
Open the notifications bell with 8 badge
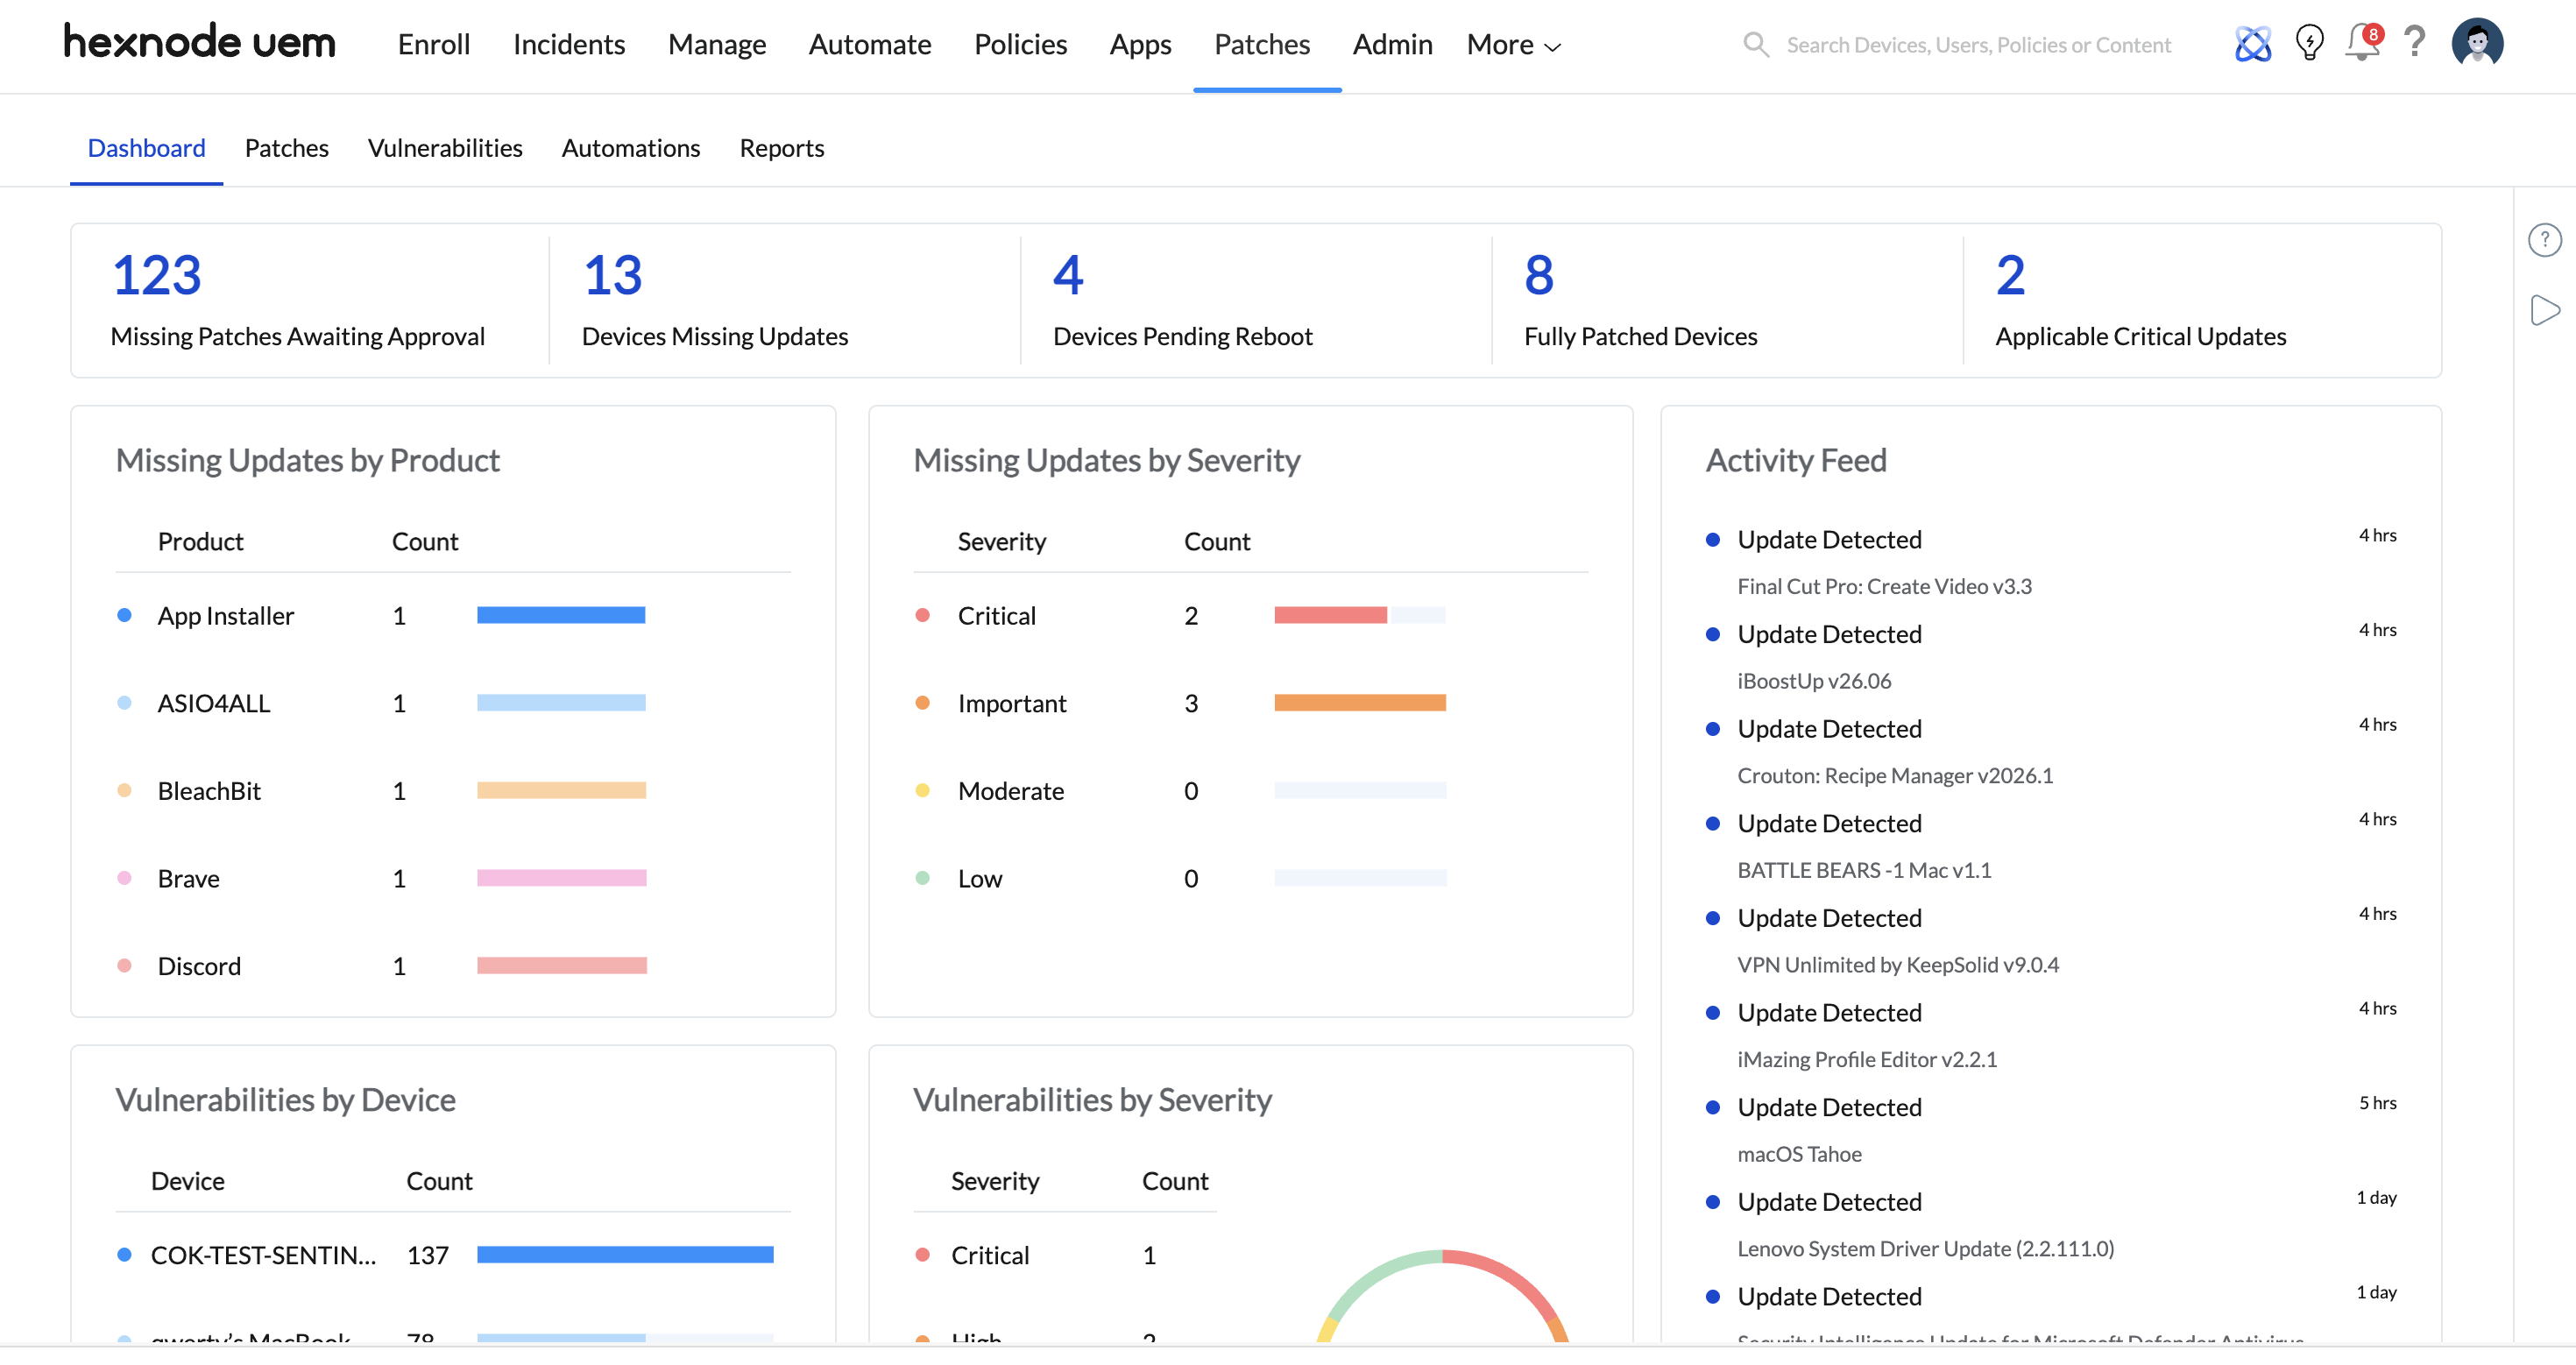click(x=2364, y=43)
